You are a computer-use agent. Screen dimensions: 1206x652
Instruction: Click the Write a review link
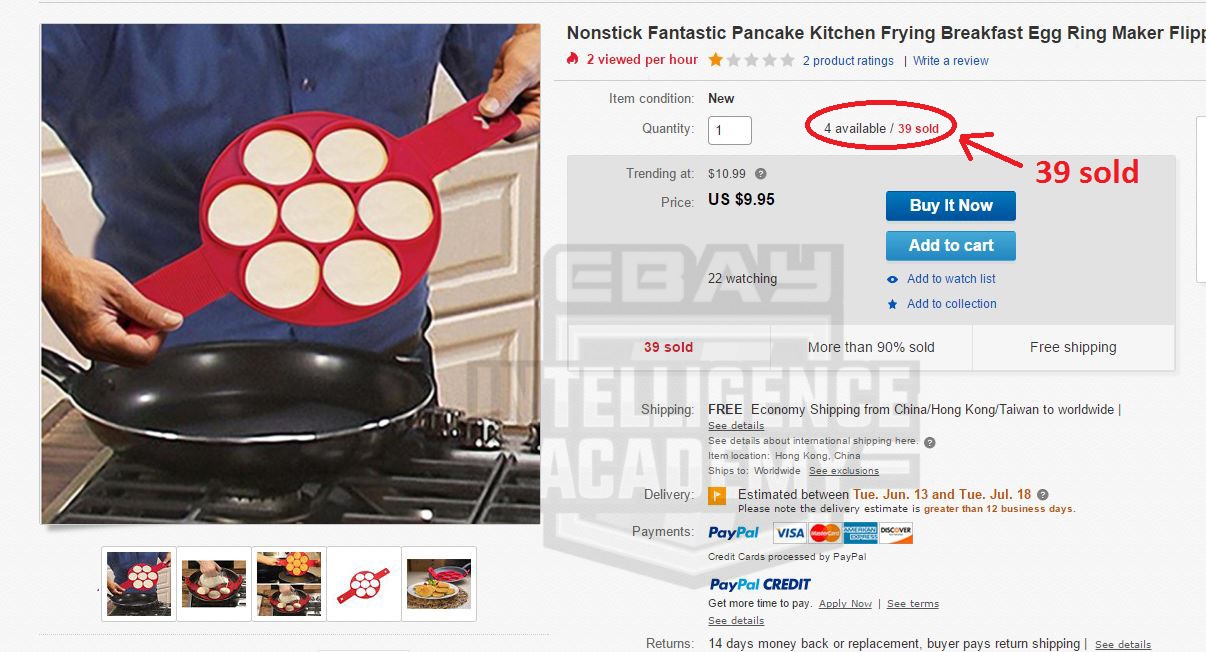tap(951, 61)
